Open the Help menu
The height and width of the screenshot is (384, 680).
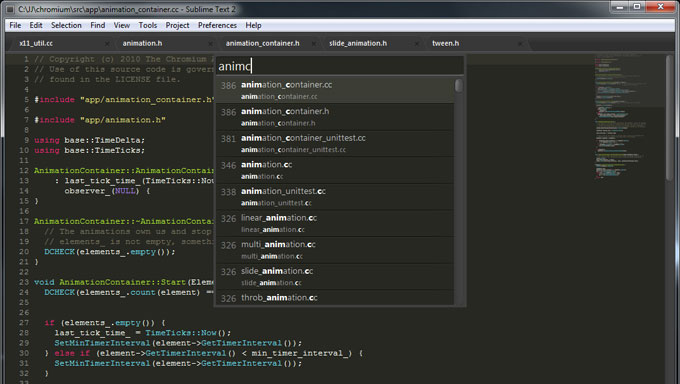(x=253, y=25)
